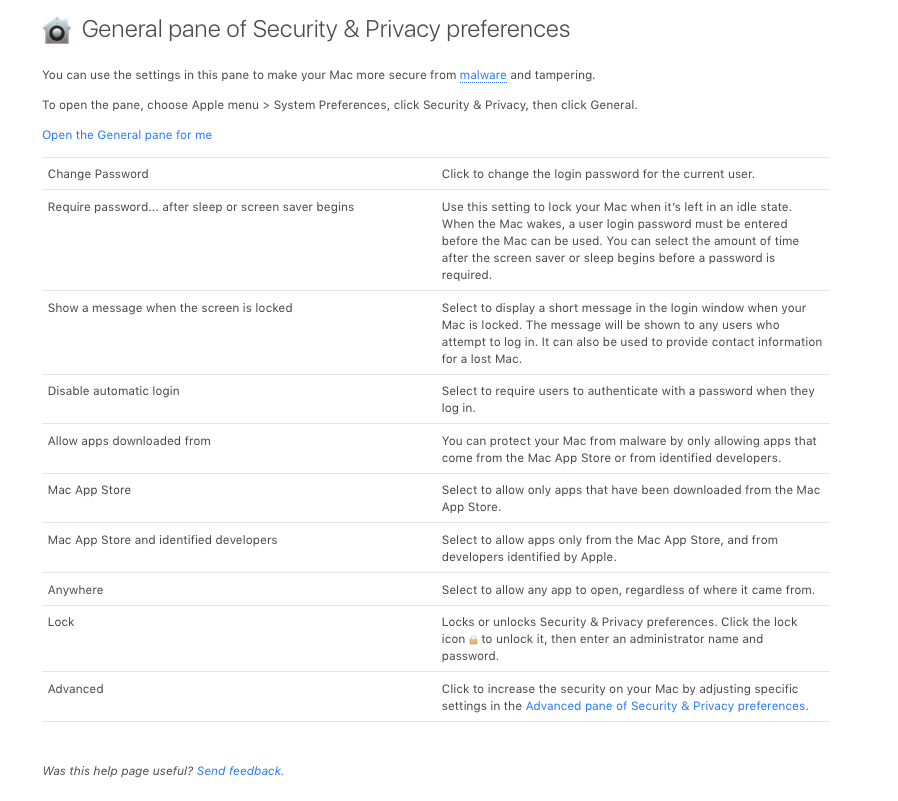The height and width of the screenshot is (801, 898).
Task: Open the malware glossary link
Action: (x=483, y=75)
